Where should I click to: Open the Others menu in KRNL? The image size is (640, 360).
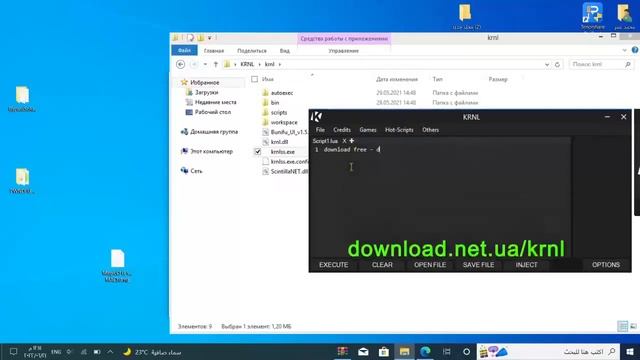pyautogui.click(x=430, y=130)
